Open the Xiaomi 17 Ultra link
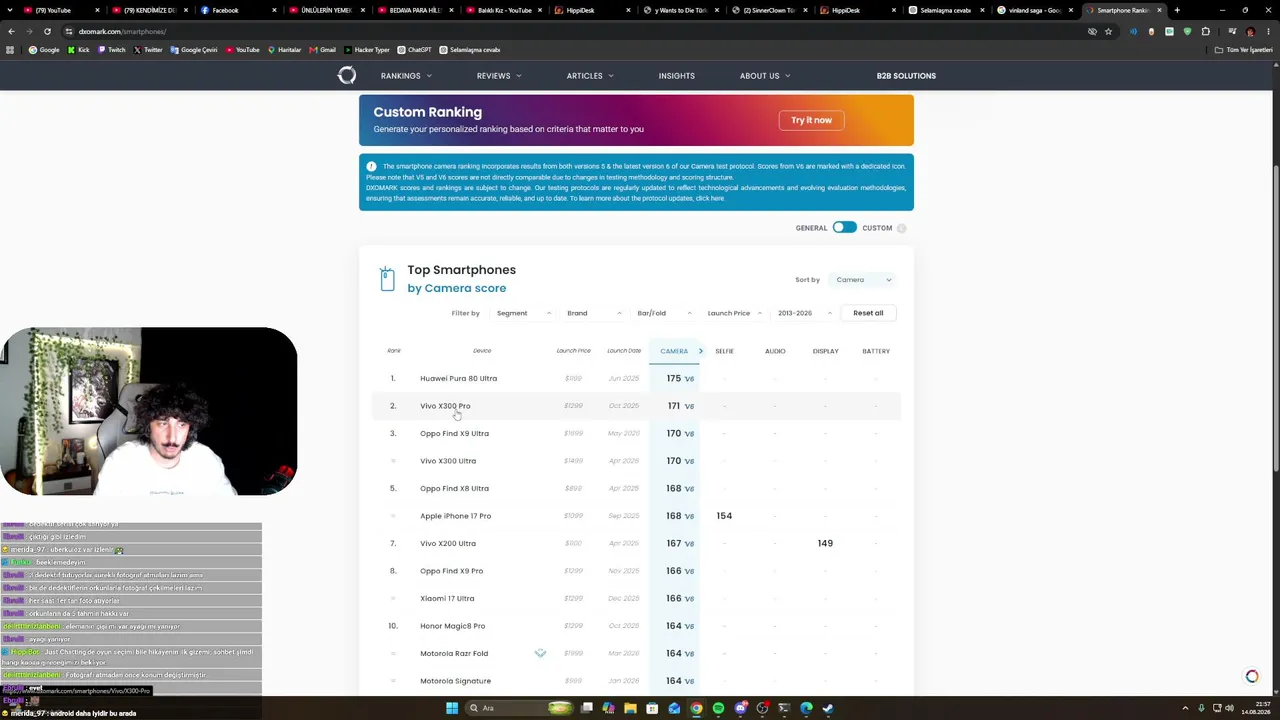The image size is (1280, 720). click(447, 599)
